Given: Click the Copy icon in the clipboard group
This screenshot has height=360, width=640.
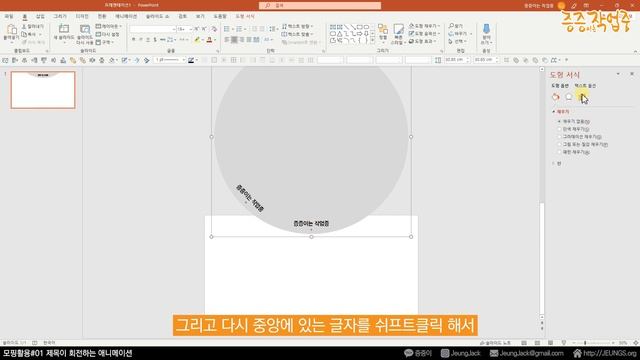Looking at the screenshot, I should pyautogui.click(x=24, y=34).
